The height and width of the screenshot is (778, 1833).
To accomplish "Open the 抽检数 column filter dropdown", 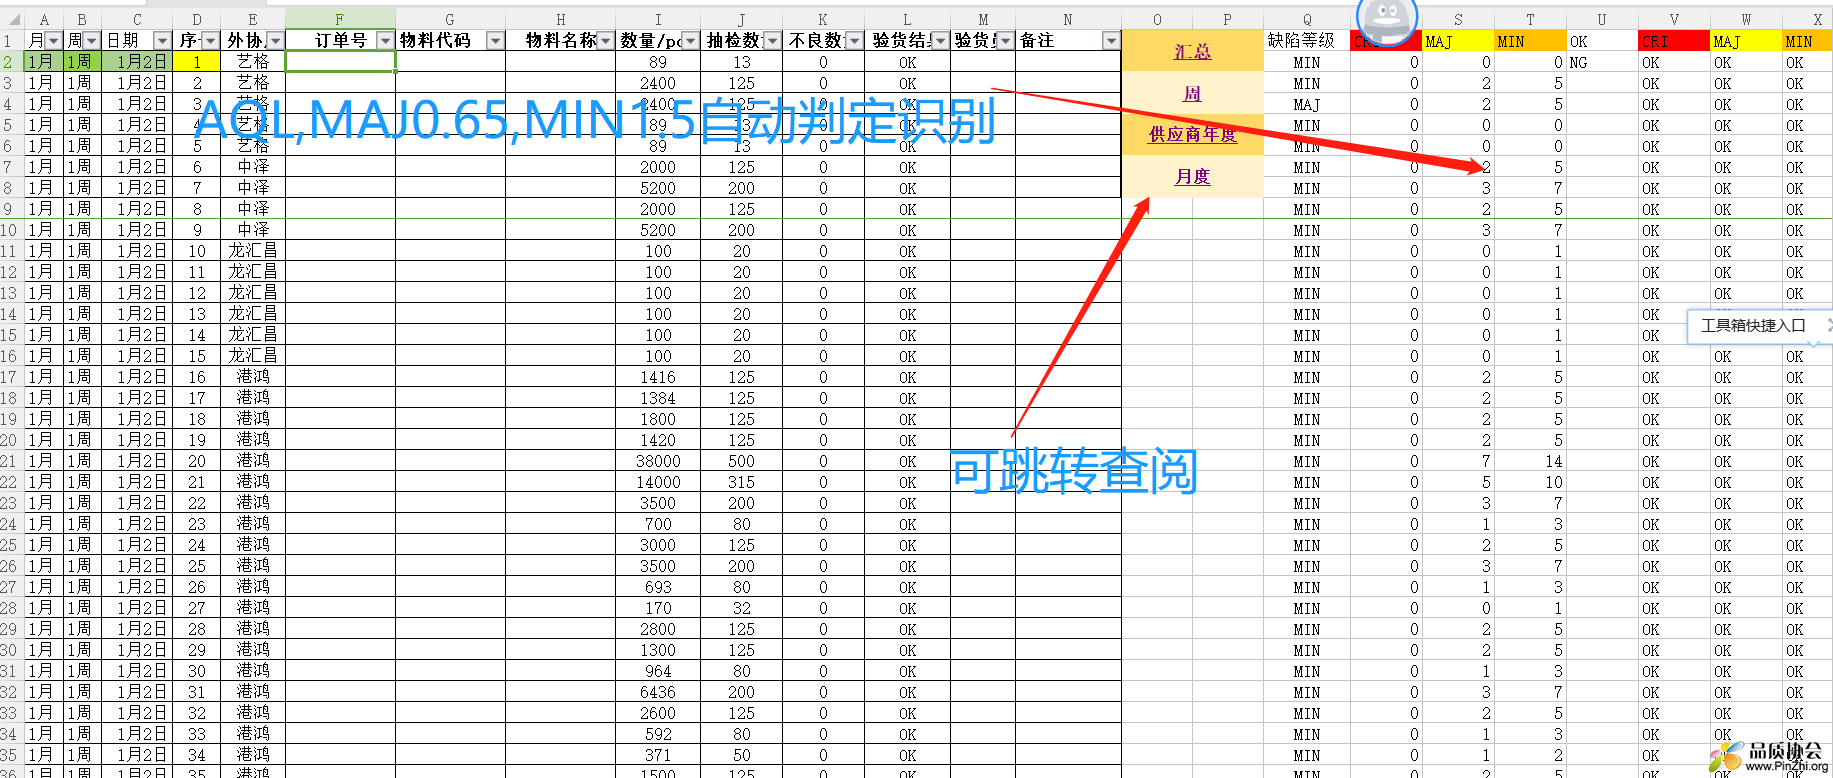I will pyautogui.click(x=771, y=40).
